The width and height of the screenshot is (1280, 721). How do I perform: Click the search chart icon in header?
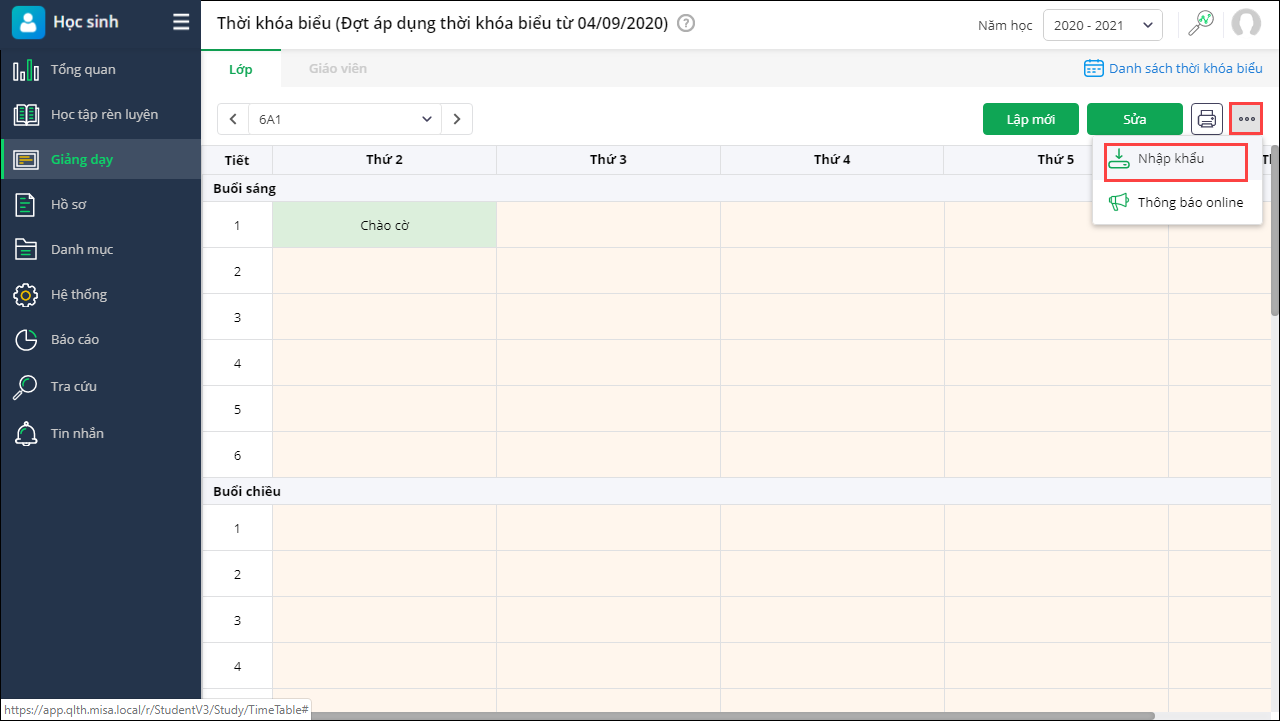1200,24
